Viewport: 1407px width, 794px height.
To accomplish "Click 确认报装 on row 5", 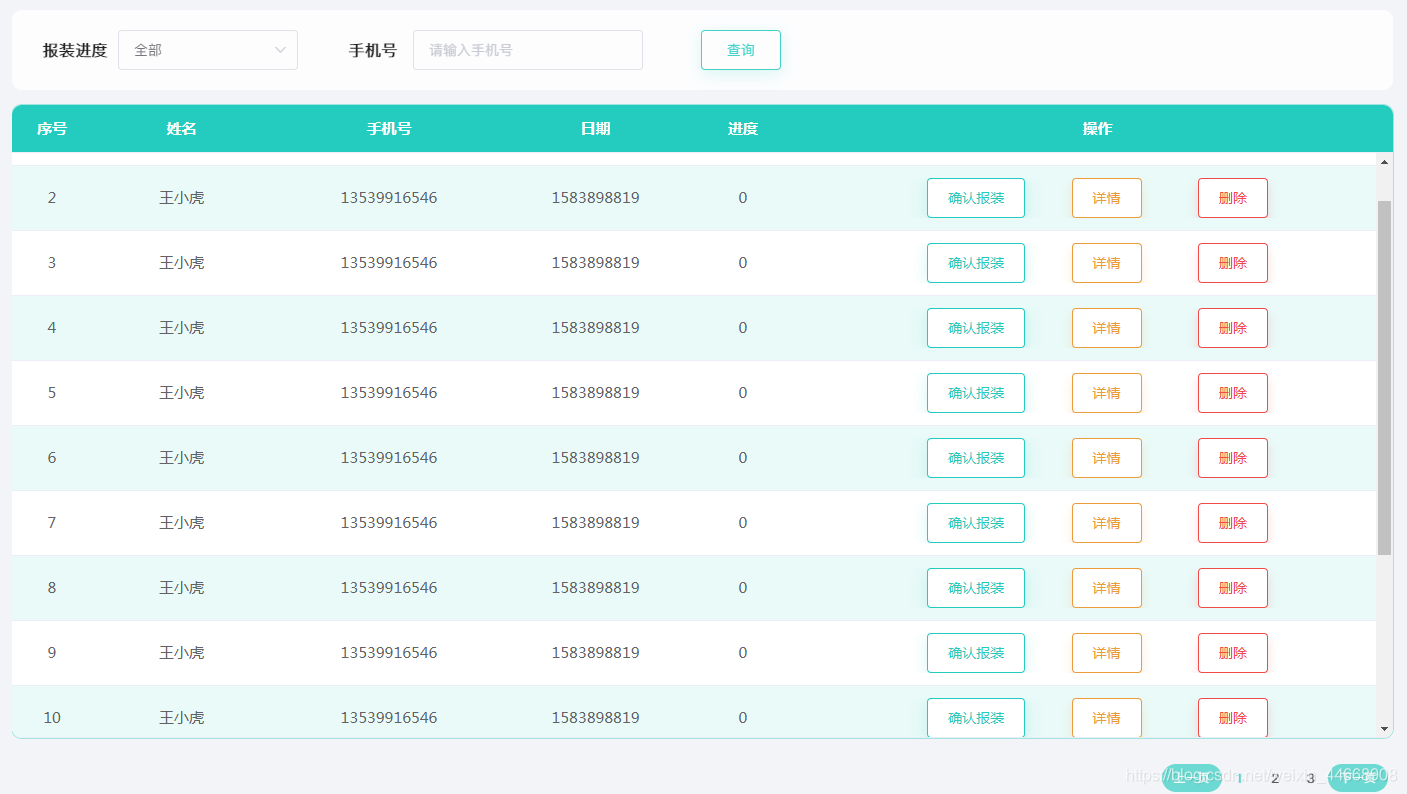I will (x=975, y=392).
